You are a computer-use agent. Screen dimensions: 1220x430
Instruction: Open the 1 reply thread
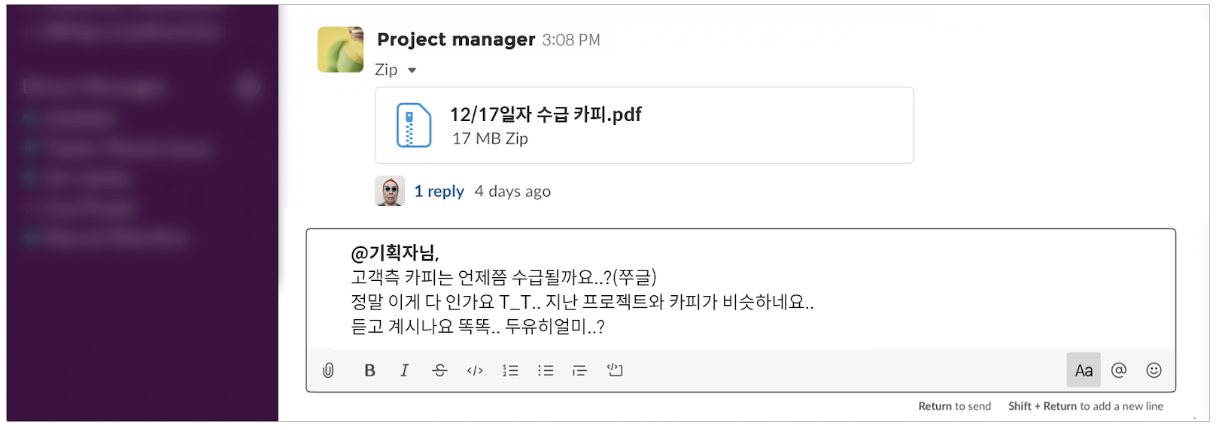coord(439,191)
